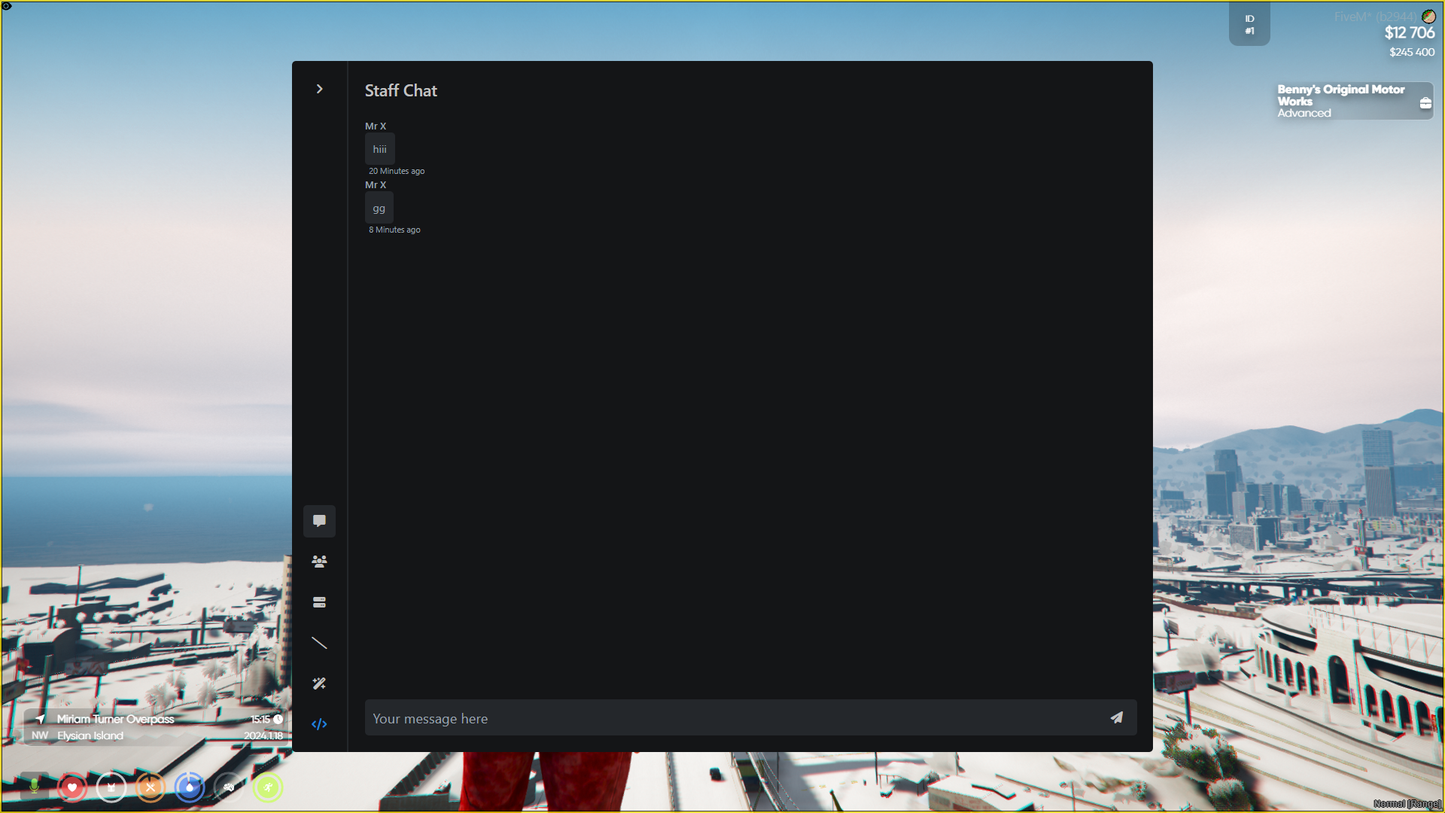Image resolution: width=1445 pixels, height=813 pixels.
Task: Click the diagonal line icon in sidebar
Action: coord(320,643)
